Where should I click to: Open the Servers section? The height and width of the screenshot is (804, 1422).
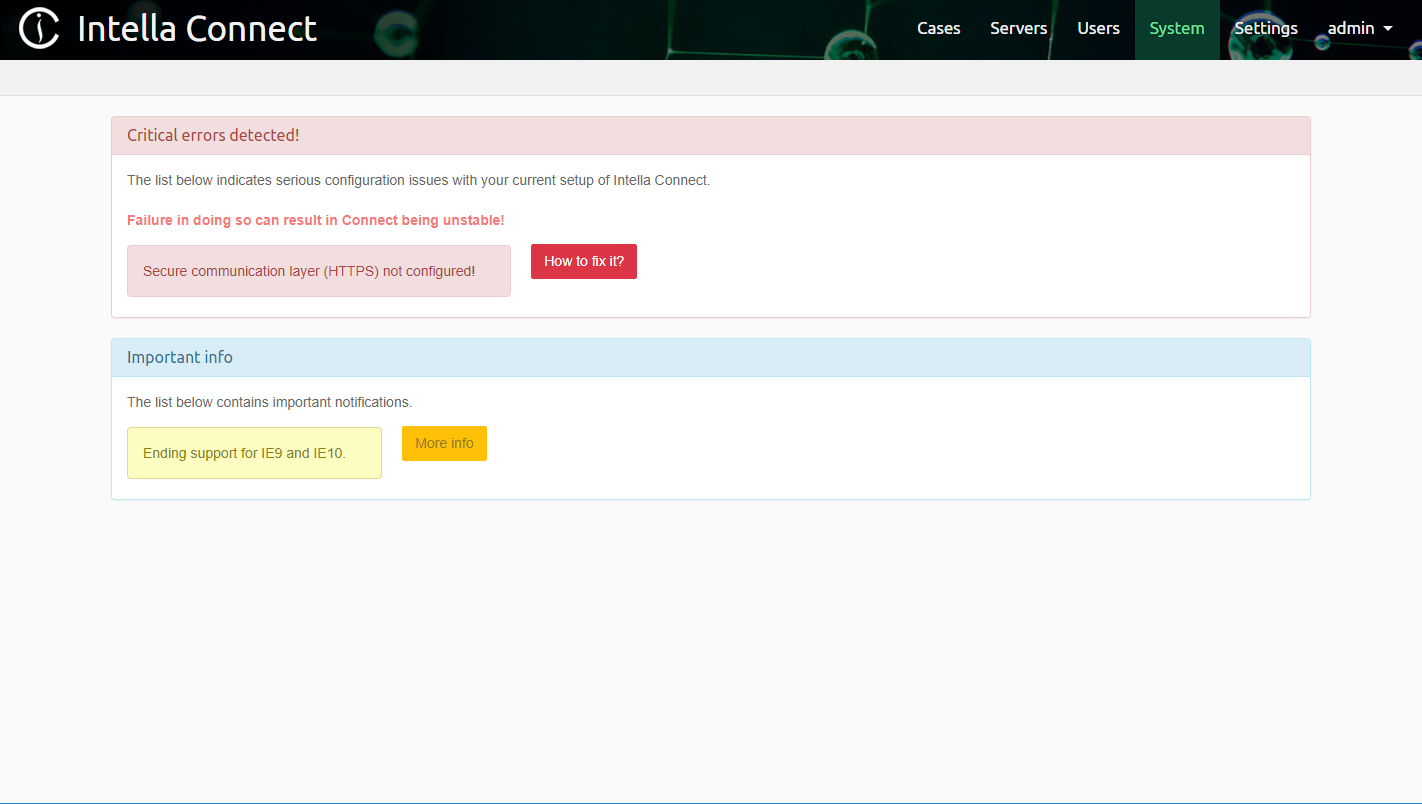pos(1018,28)
